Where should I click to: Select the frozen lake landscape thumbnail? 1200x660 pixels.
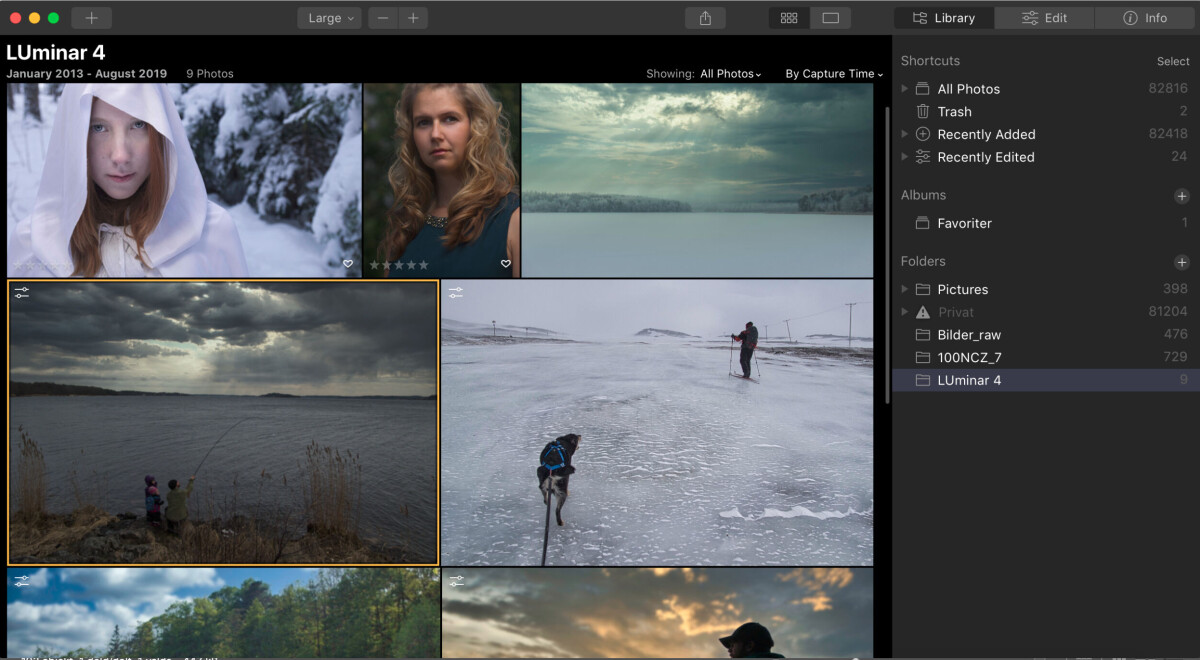(698, 180)
